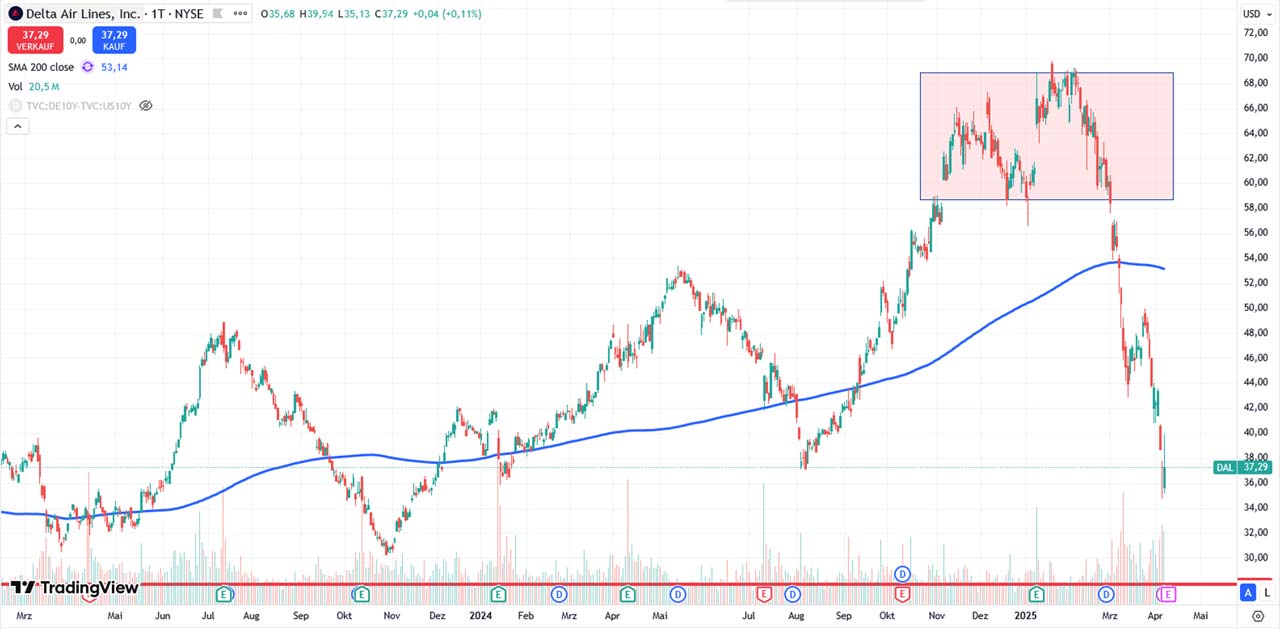Click the low value L35,13
This screenshot has width=1280, height=630.
[x=354, y=15]
